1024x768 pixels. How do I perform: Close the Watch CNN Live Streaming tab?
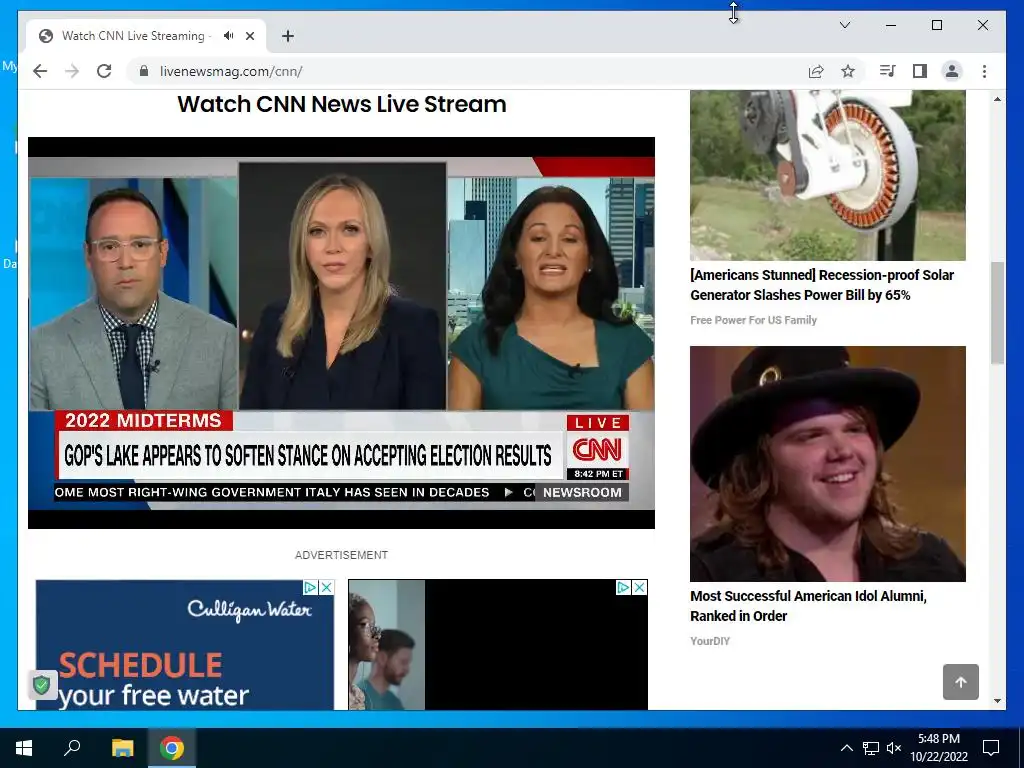(x=249, y=36)
